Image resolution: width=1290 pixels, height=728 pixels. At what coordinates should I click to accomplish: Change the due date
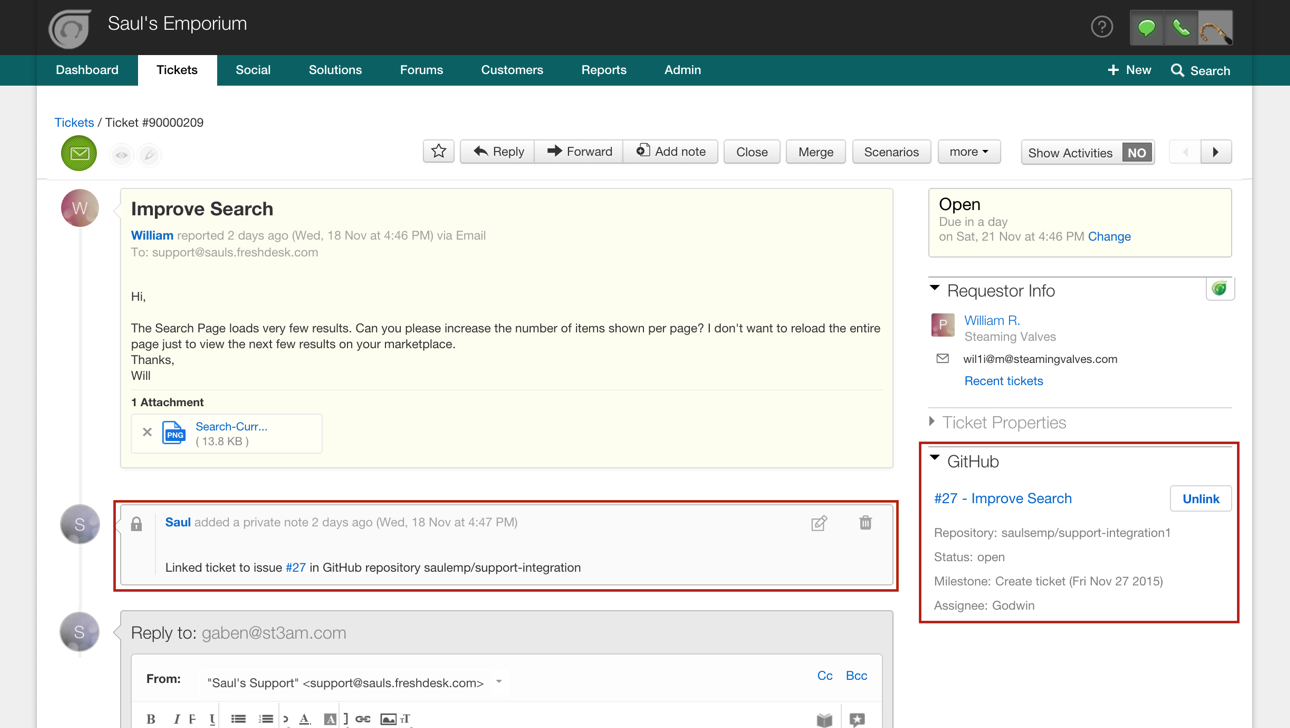(1109, 237)
